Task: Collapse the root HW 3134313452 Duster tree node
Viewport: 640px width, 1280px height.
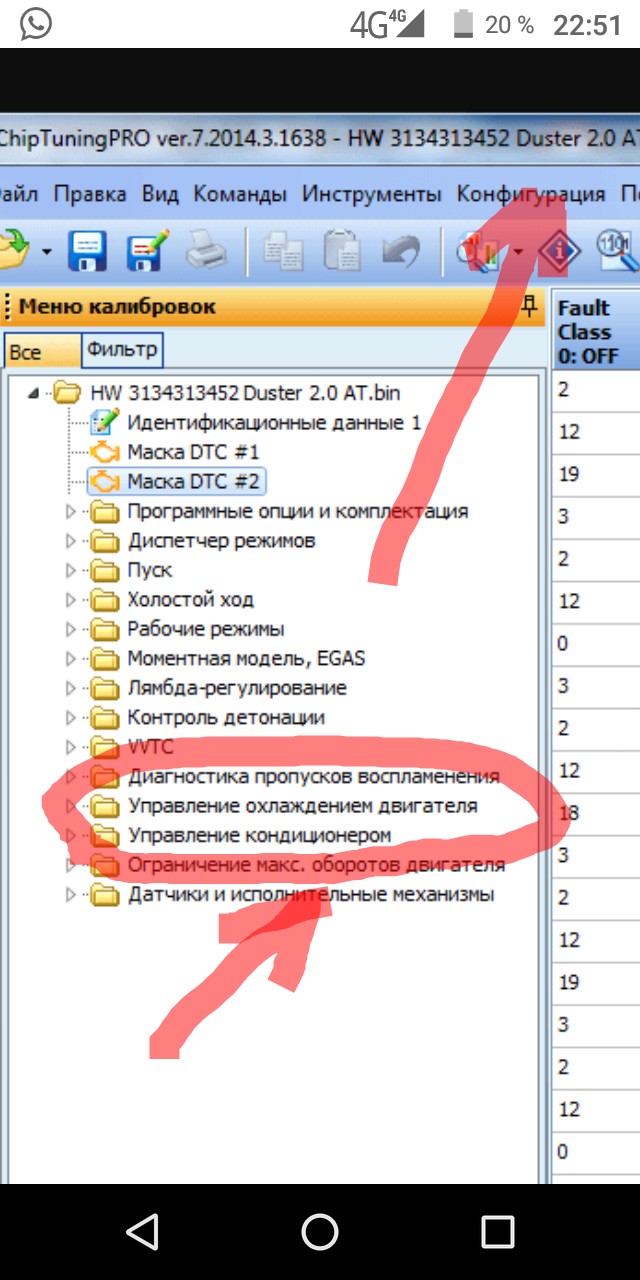Action: [x=35, y=393]
